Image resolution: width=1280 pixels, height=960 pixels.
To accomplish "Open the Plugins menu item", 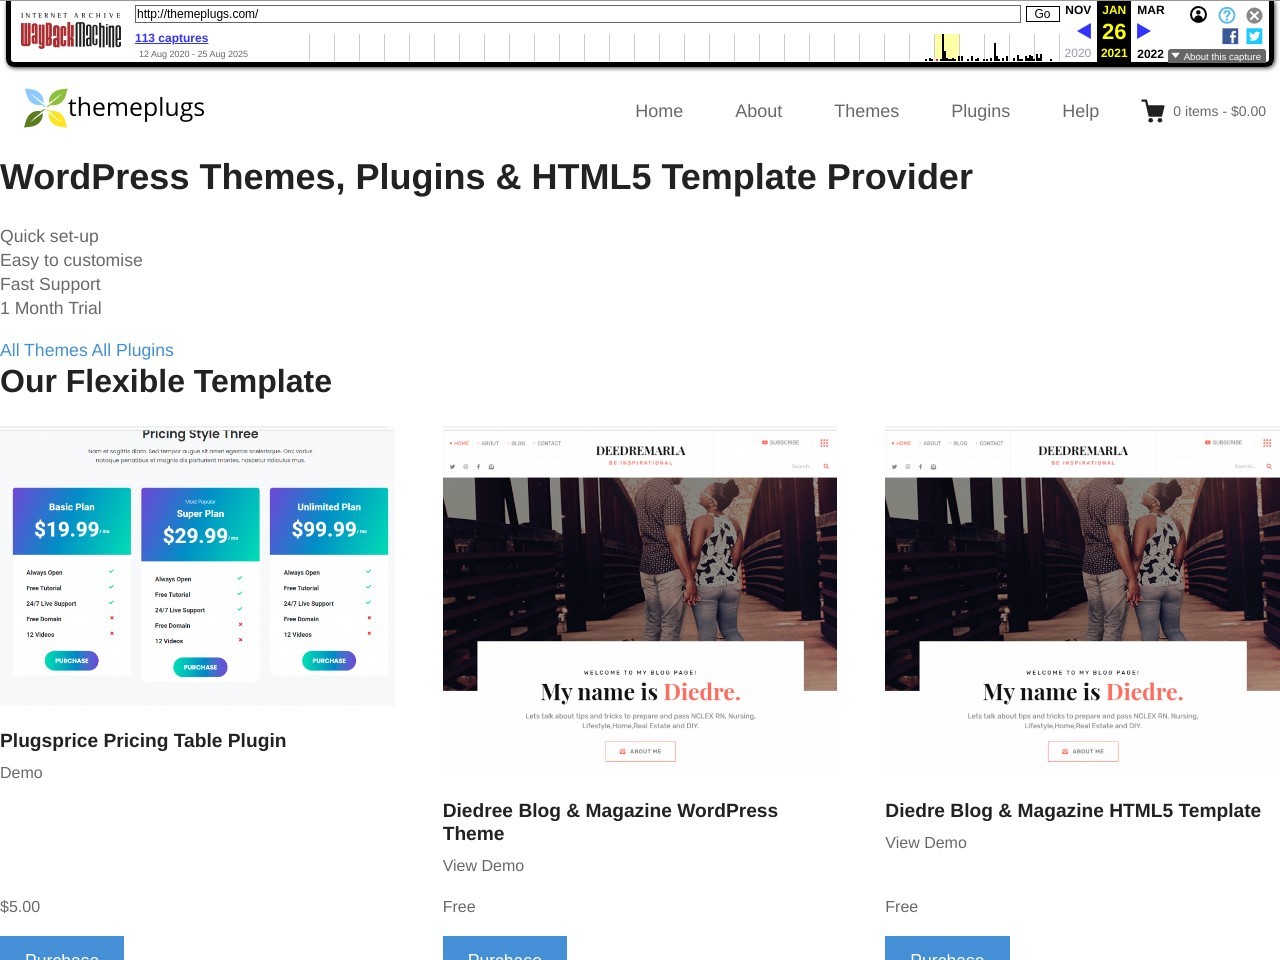I will point(980,111).
